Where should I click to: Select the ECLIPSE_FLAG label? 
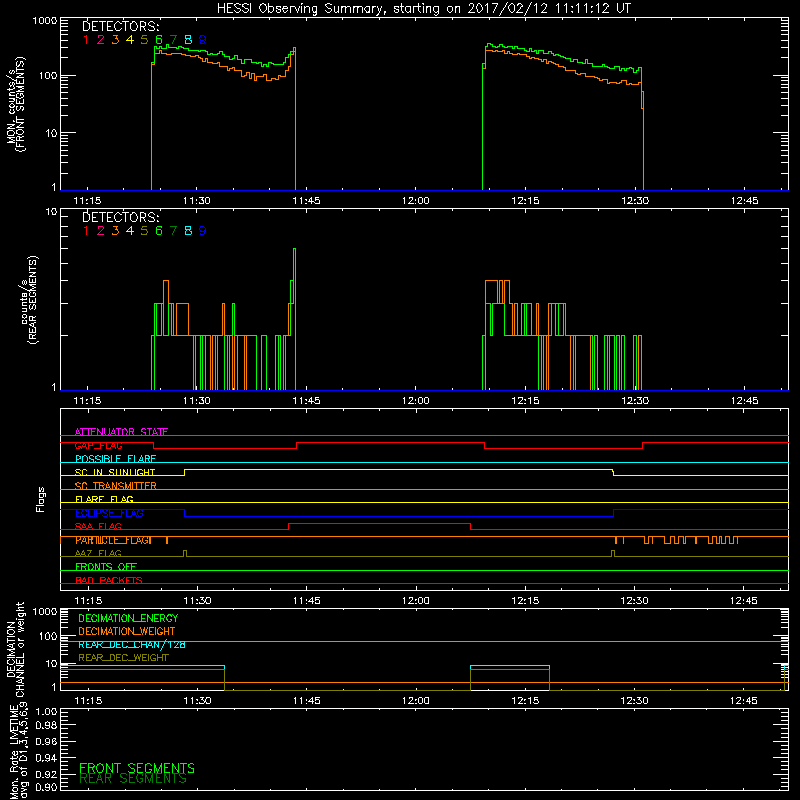point(109,513)
